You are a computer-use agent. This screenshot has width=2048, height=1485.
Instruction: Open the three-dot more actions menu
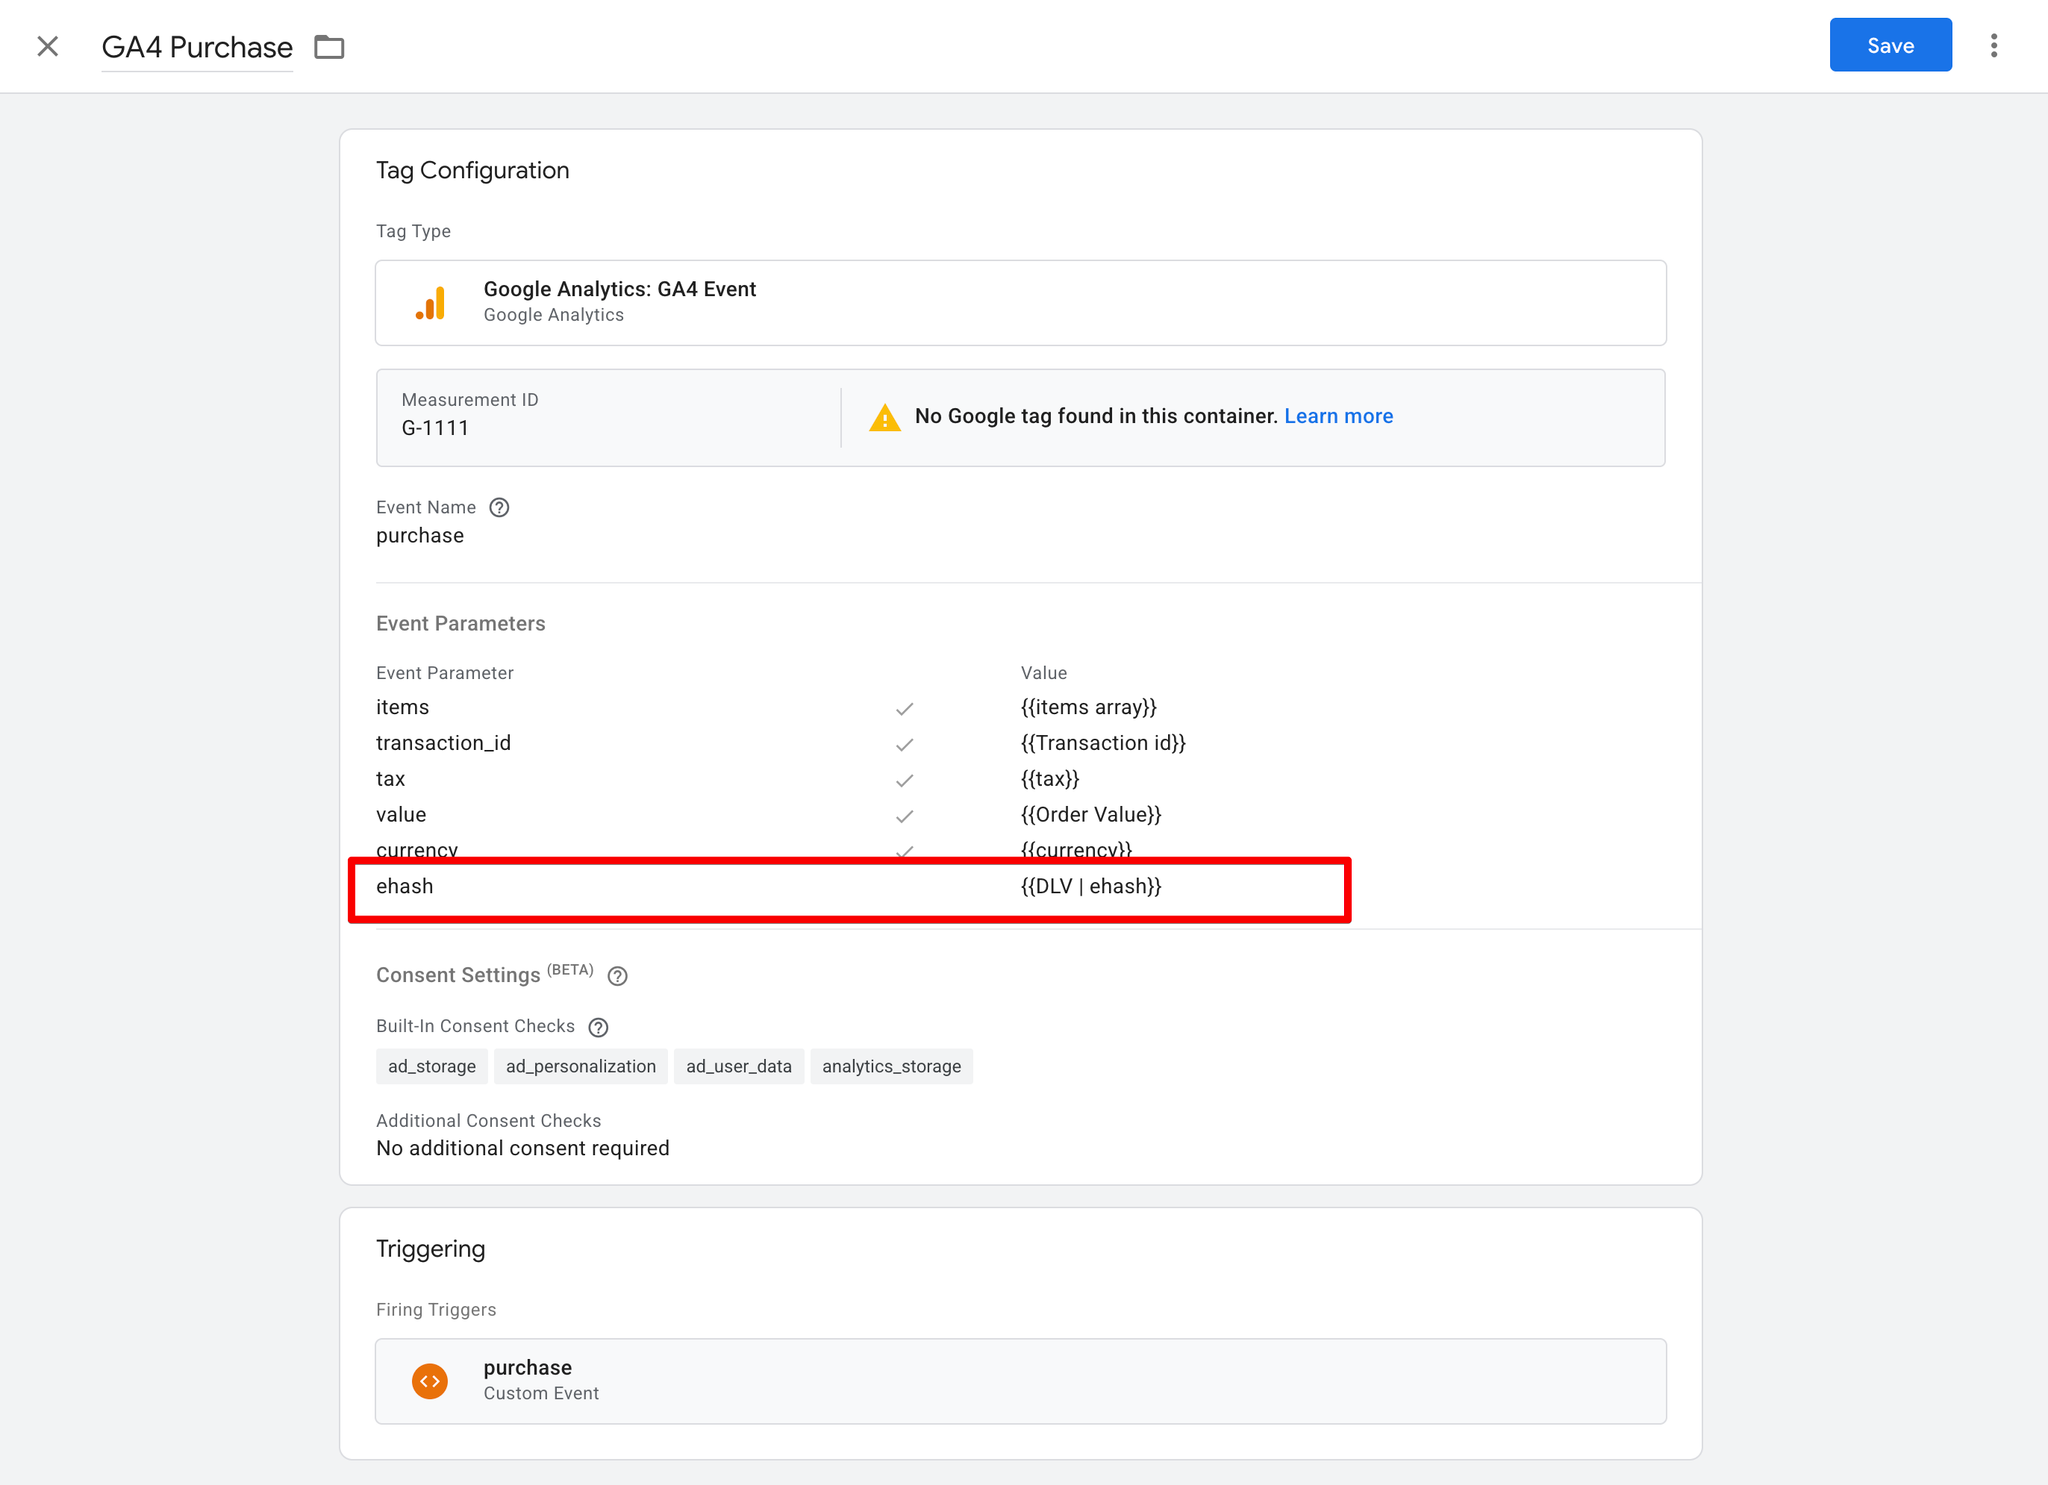(1993, 46)
